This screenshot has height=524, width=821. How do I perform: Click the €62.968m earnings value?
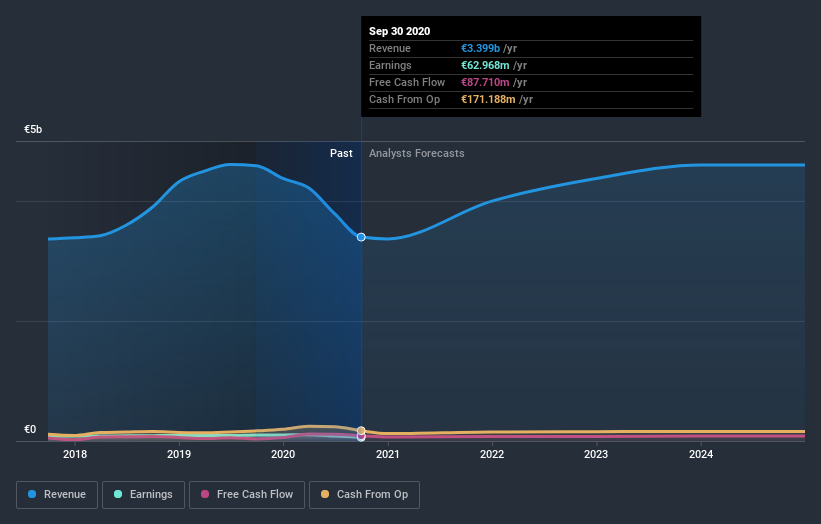point(485,65)
